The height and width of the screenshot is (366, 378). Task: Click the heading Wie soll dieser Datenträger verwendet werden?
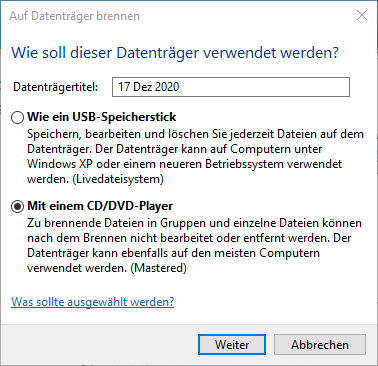175,53
